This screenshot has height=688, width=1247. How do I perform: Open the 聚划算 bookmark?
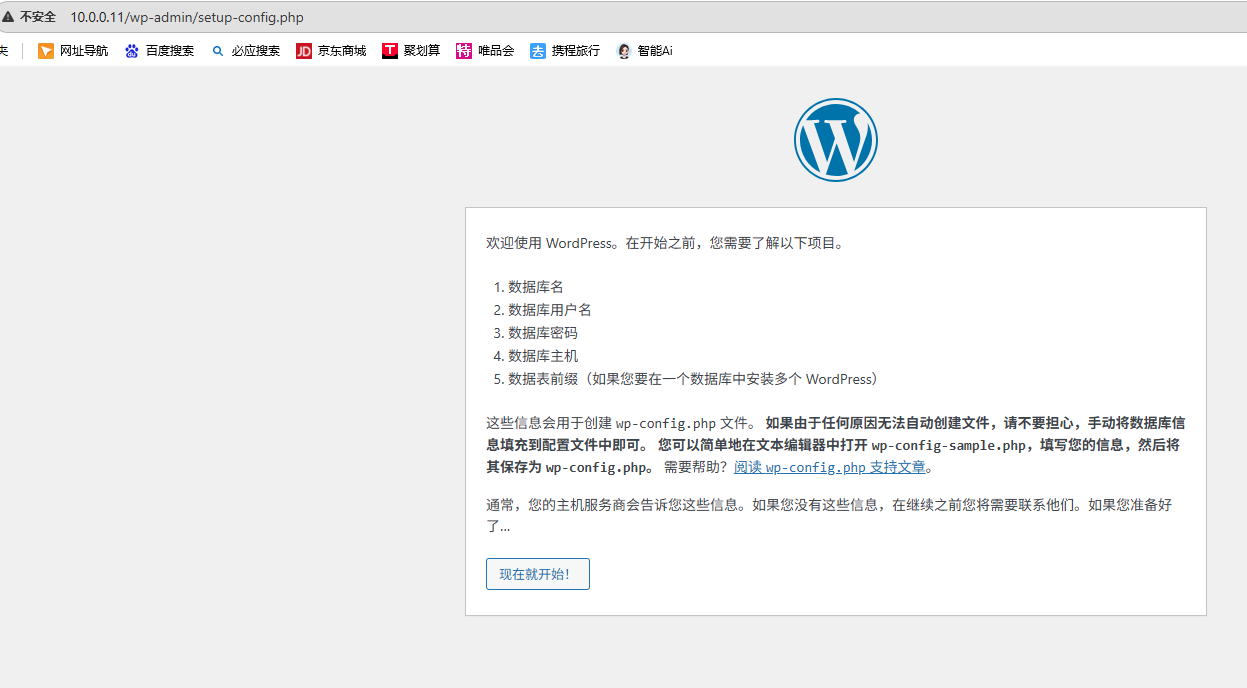(411, 51)
